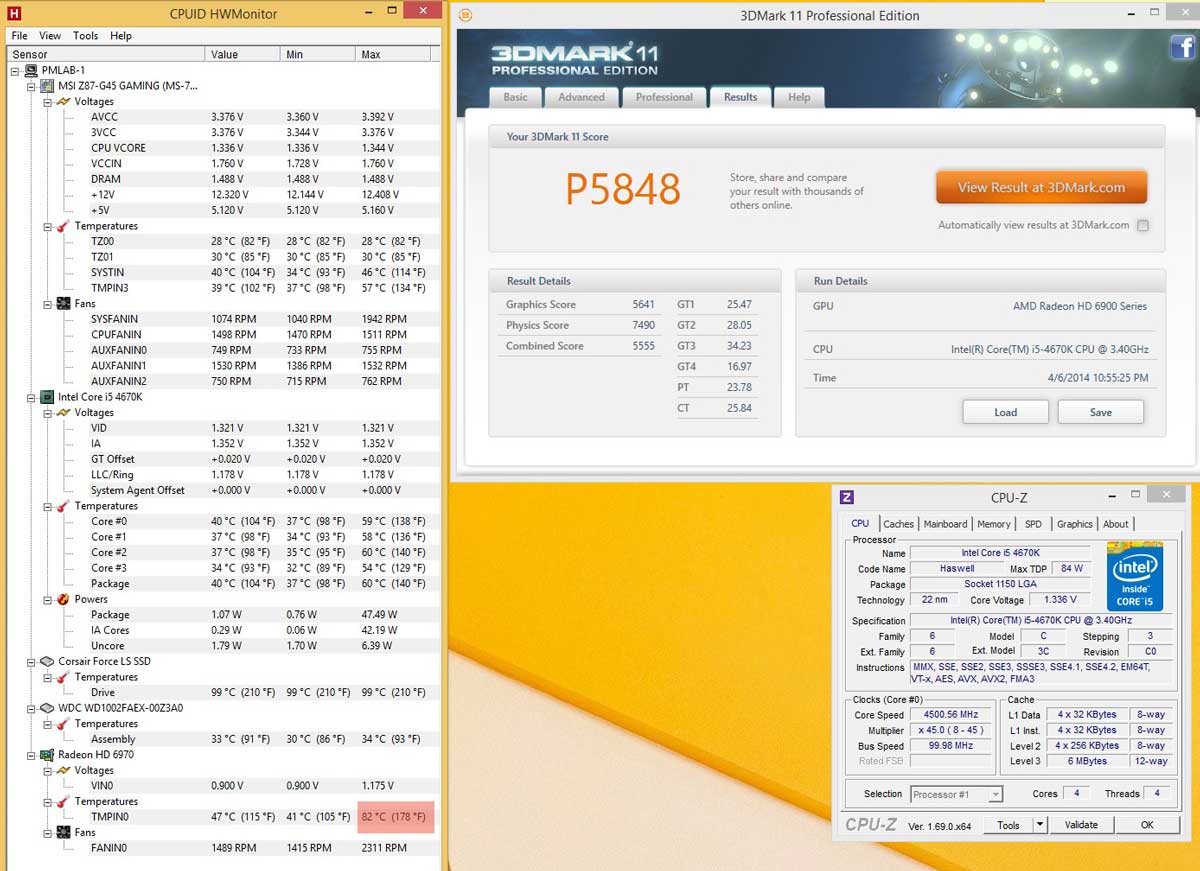Click the CPU-Z purple Z title icon
Image resolution: width=1200 pixels, height=871 pixels.
point(846,497)
